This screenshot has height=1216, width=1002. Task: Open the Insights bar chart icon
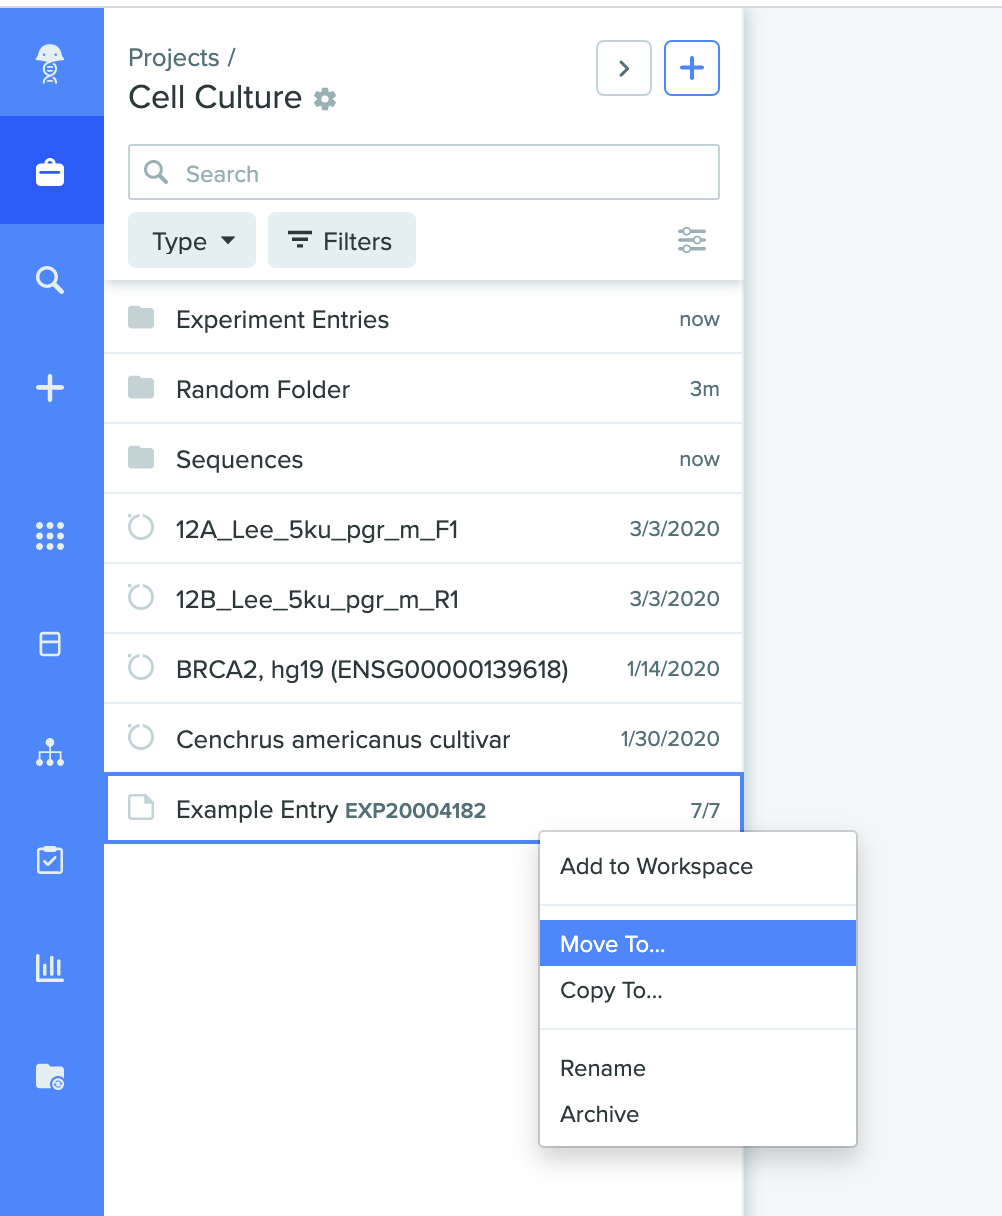pos(50,968)
